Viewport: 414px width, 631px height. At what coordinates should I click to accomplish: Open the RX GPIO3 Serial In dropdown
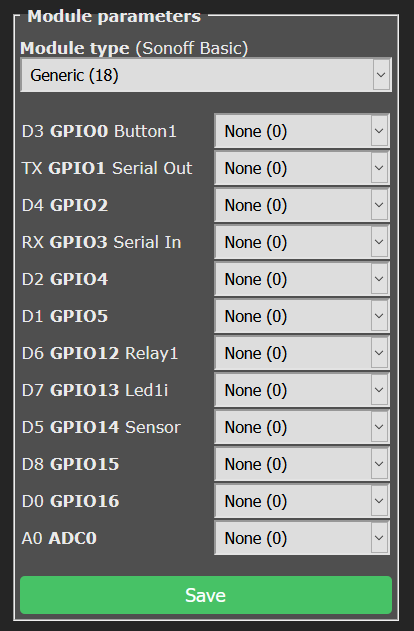click(x=302, y=242)
